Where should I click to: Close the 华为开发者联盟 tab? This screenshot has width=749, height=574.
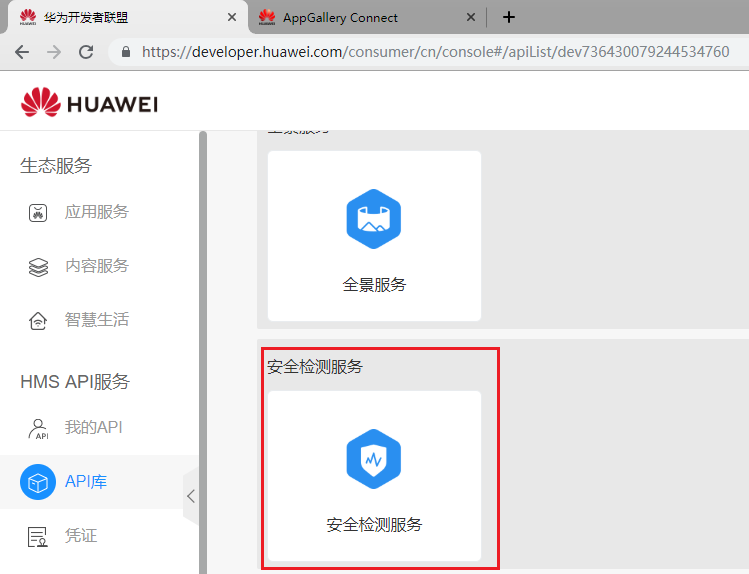point(232,17)
